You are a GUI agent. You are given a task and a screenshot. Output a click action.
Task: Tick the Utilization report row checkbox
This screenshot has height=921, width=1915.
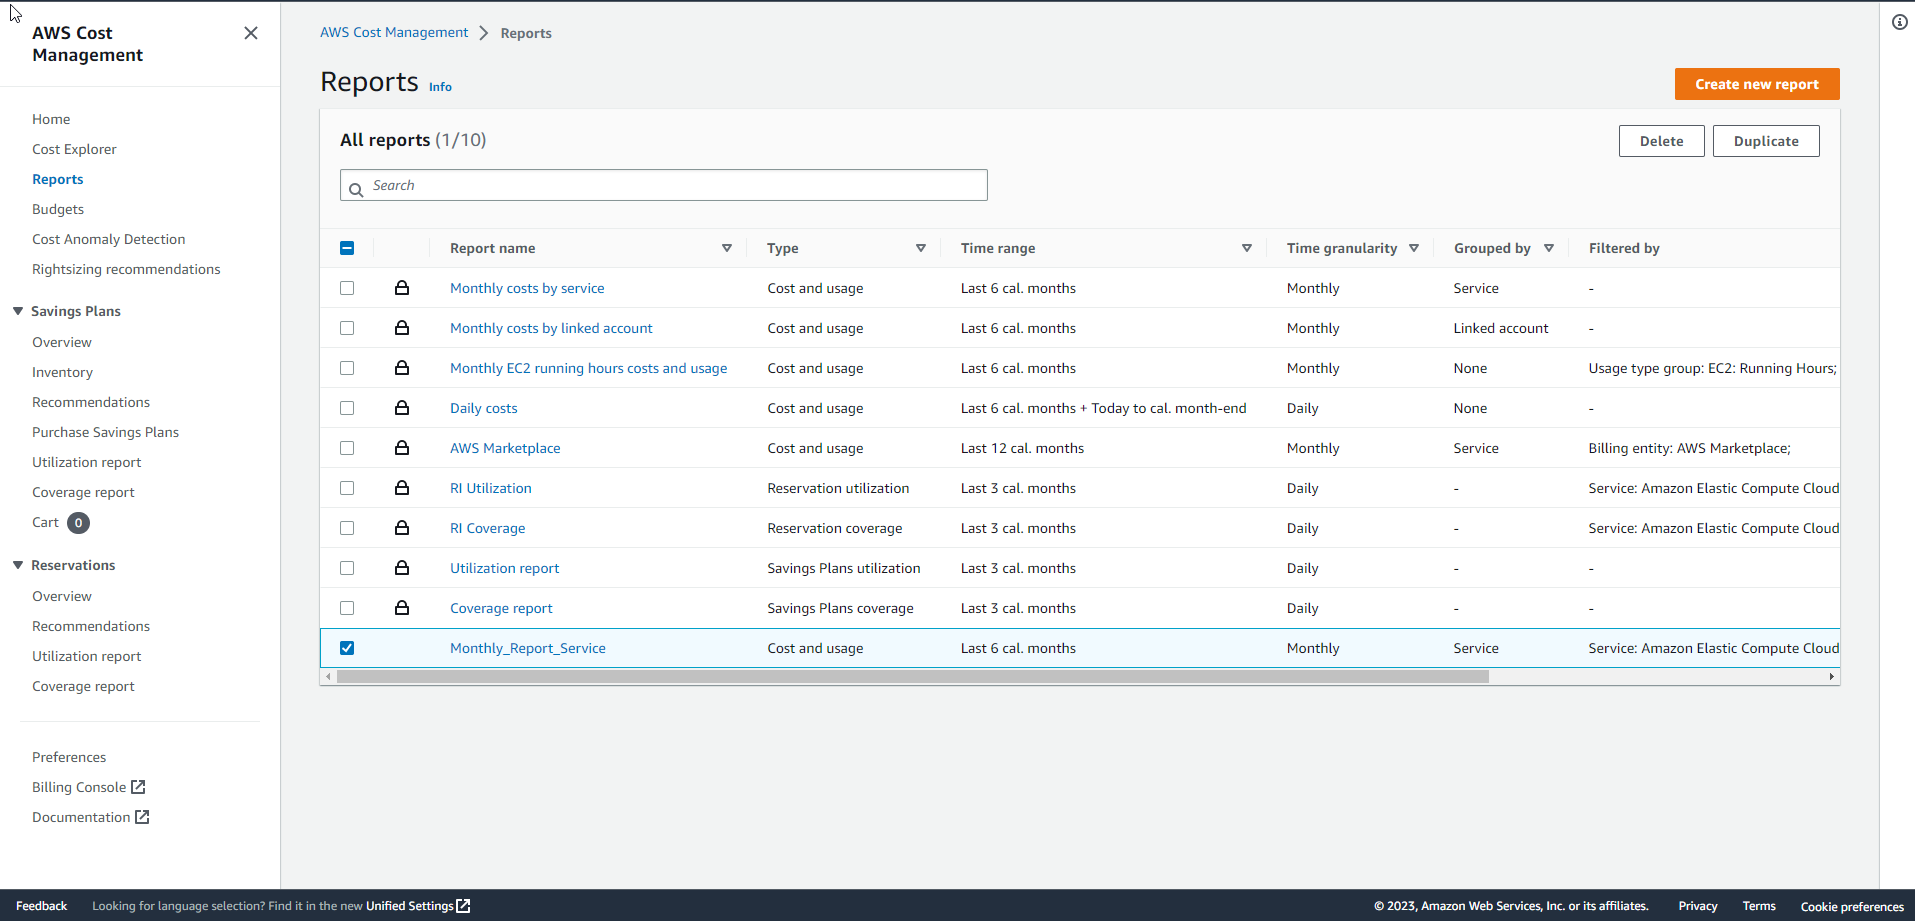click(347, 568)
